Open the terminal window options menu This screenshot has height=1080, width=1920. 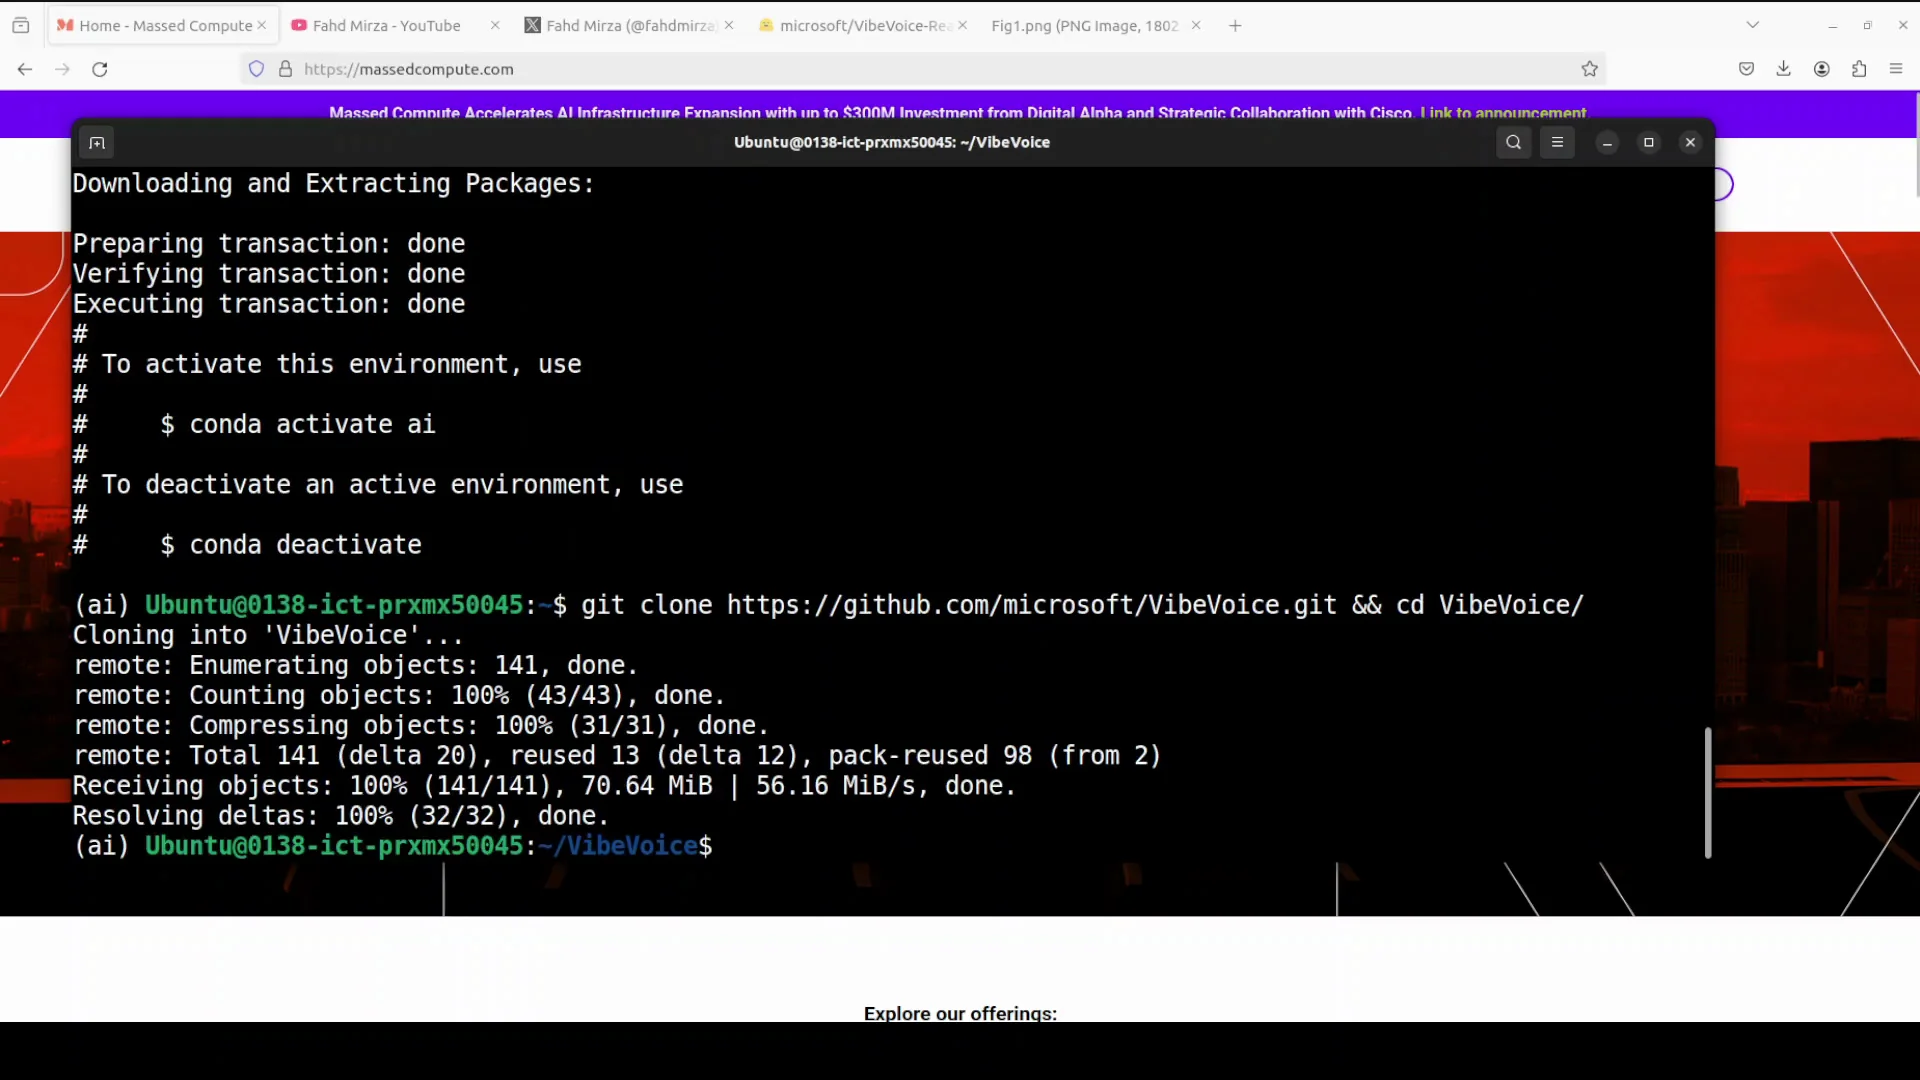click(x=1557, y=142)
